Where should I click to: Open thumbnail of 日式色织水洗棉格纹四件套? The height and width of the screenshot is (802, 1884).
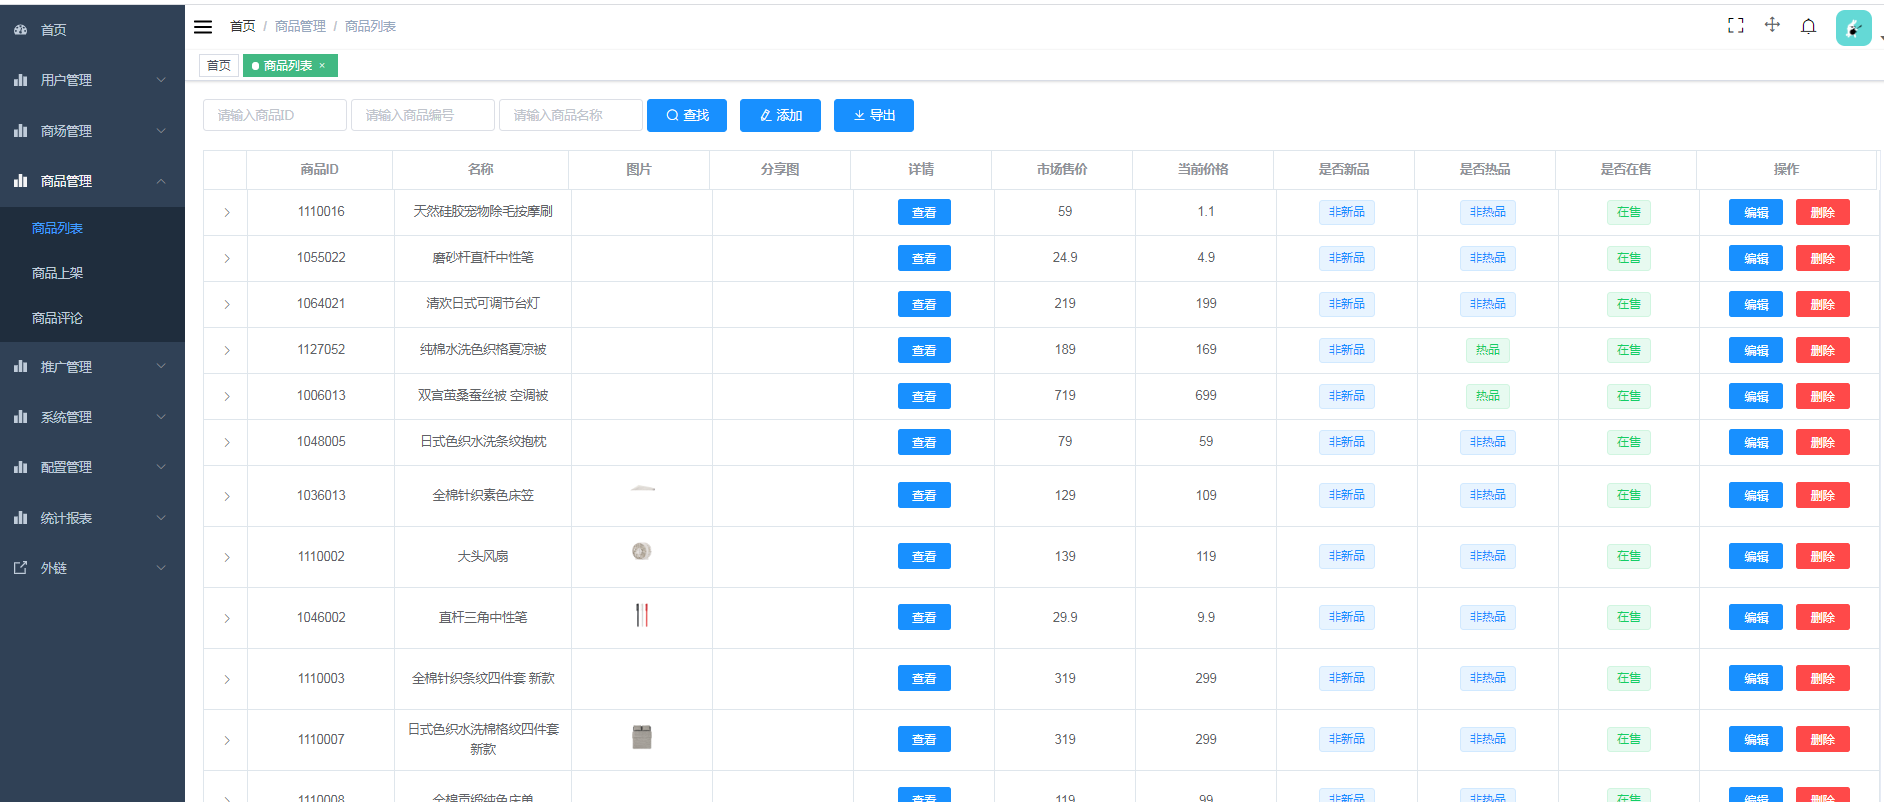tap(642, 737)
